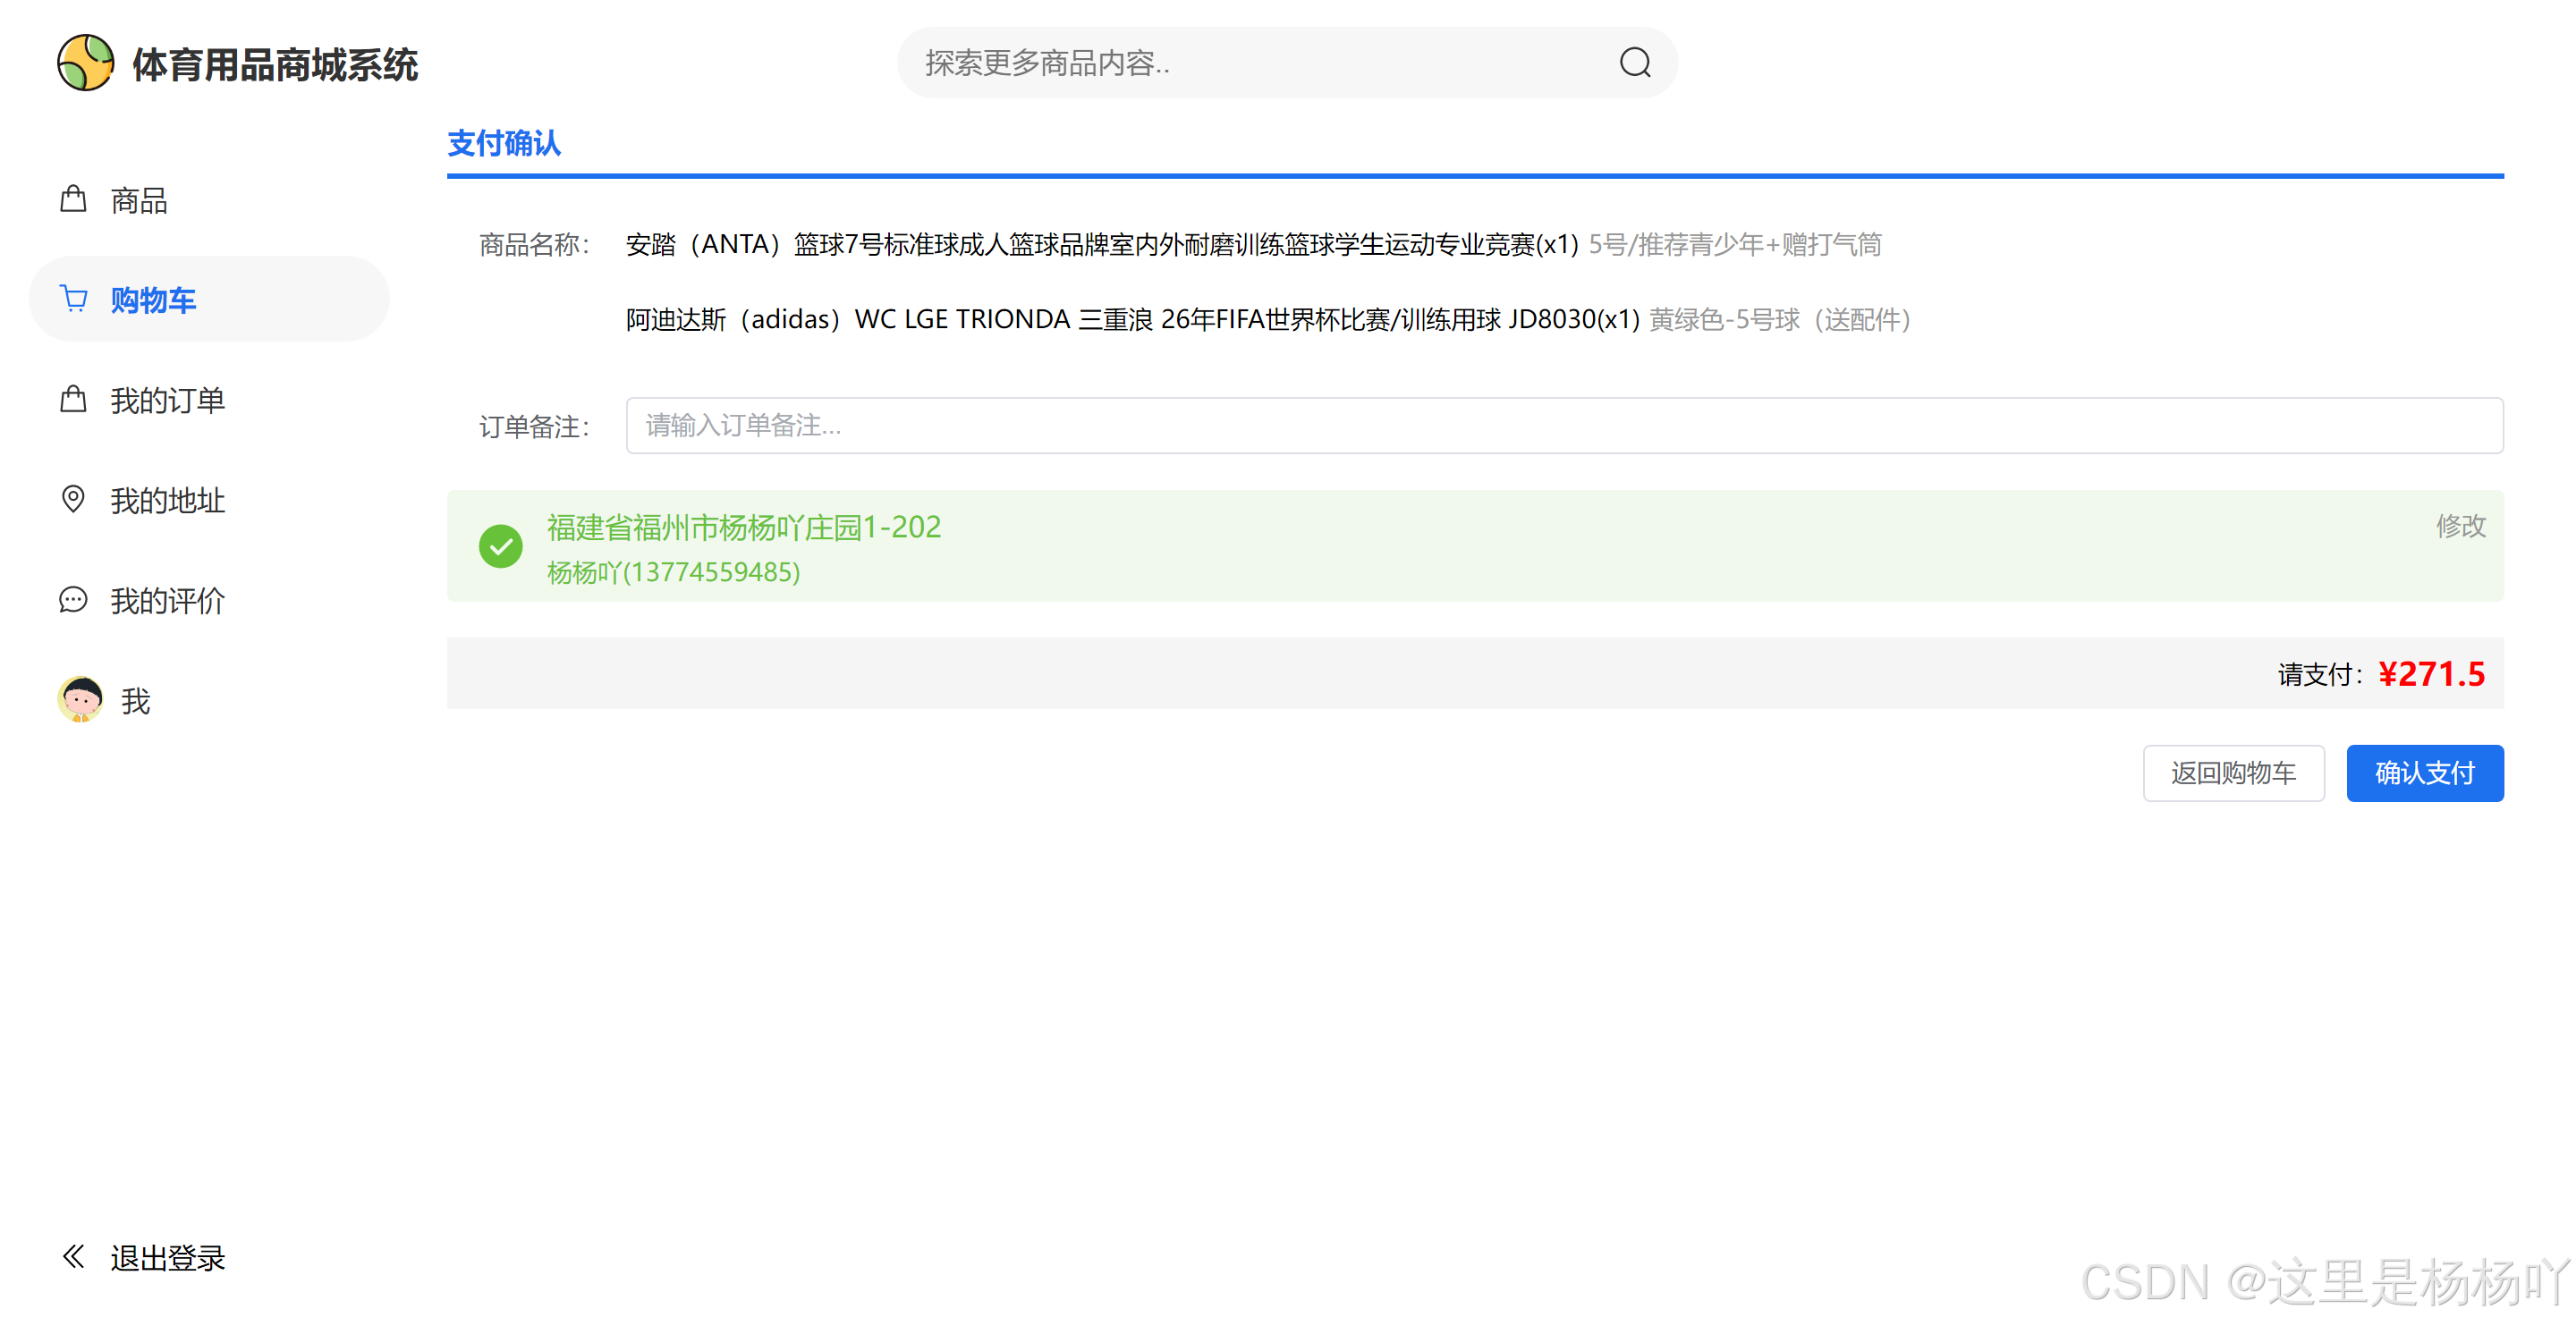The width and height of the screenshot is (2576, 1326).
Task: Click the ANTA basketball product name
Action: tap(1102, 245)
